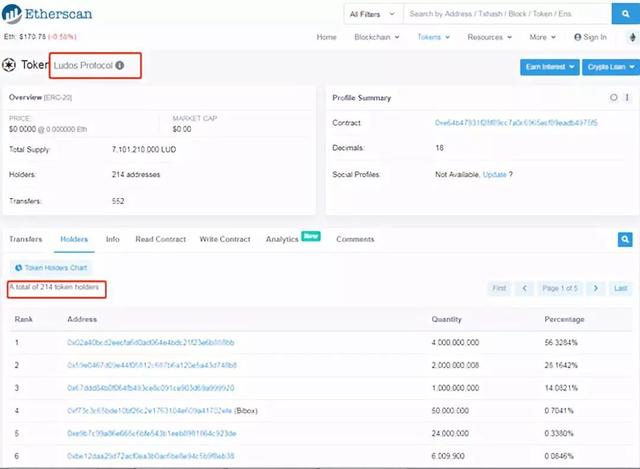Open rank 5 holder address
Viewport: 640px width, 469px height.
(x=152, y=433)
